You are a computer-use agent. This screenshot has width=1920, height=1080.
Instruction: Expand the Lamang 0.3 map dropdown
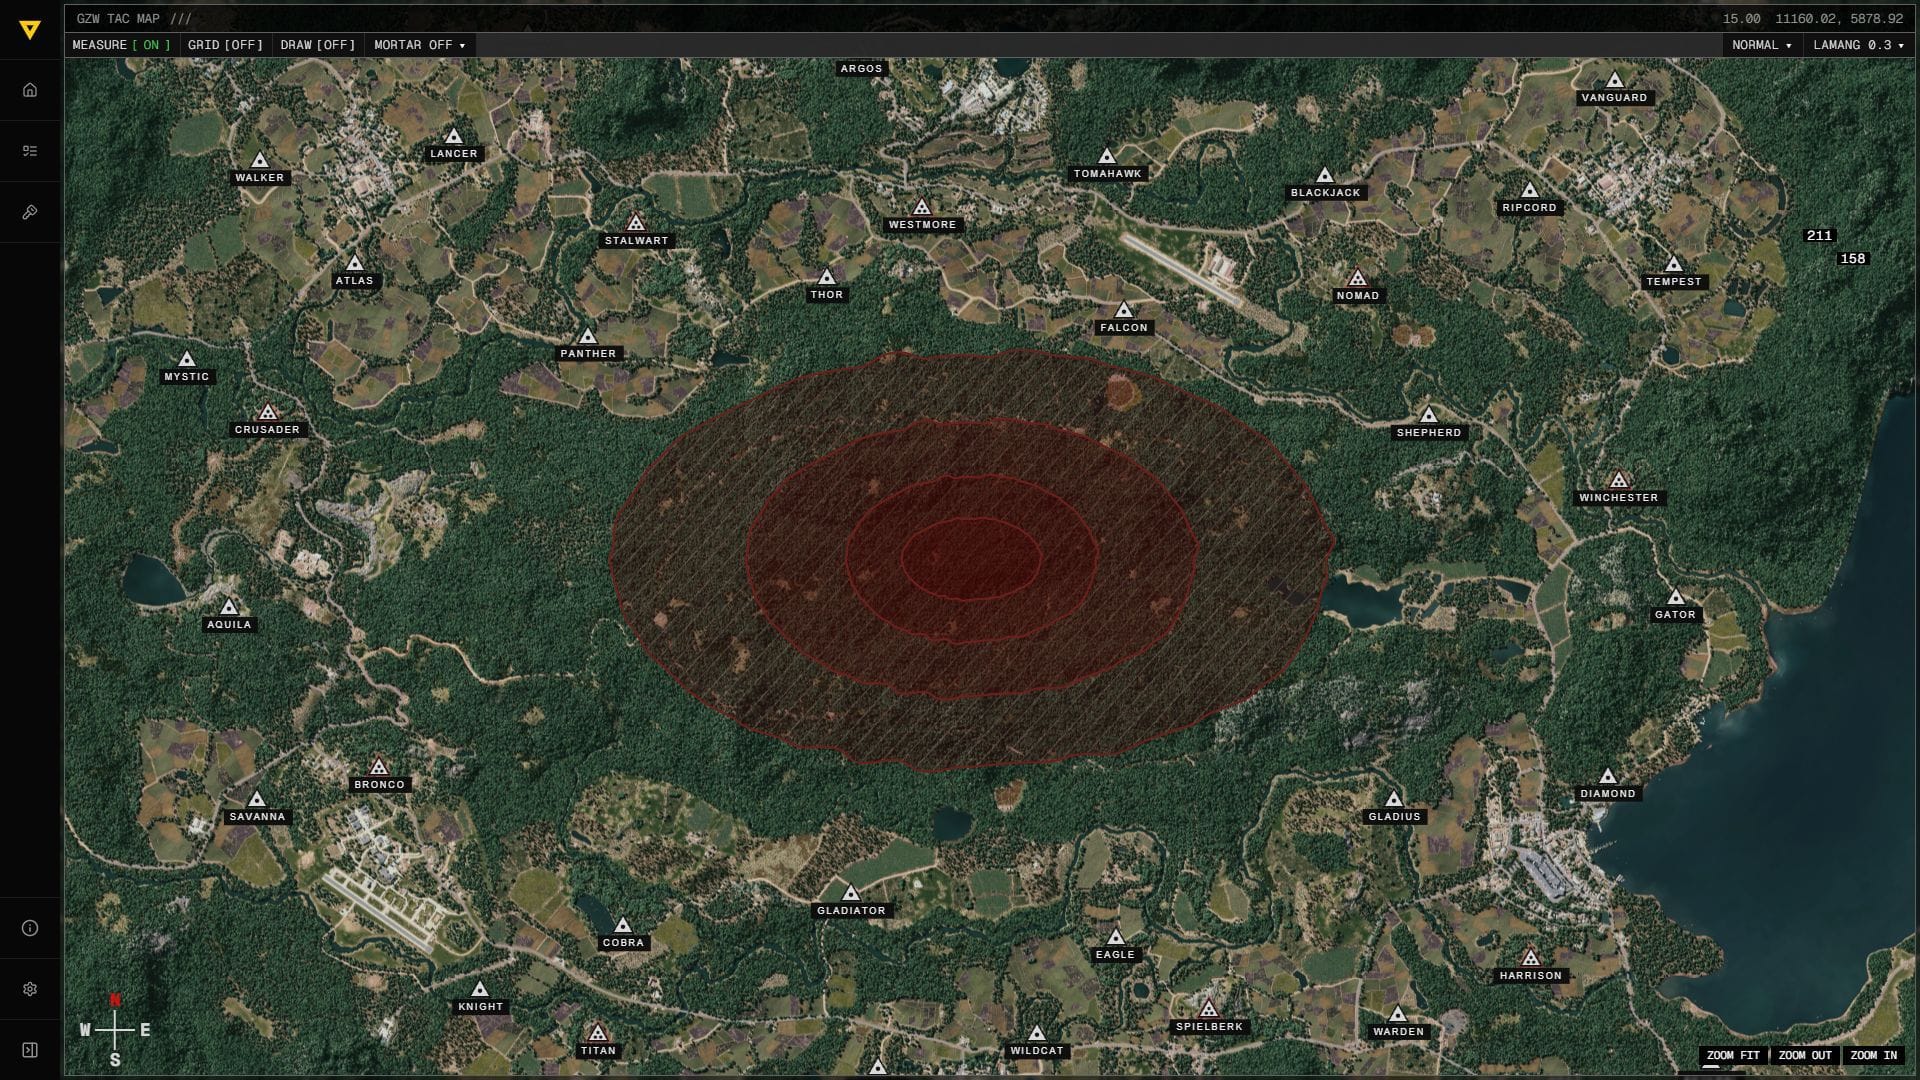coord(1858,45)
